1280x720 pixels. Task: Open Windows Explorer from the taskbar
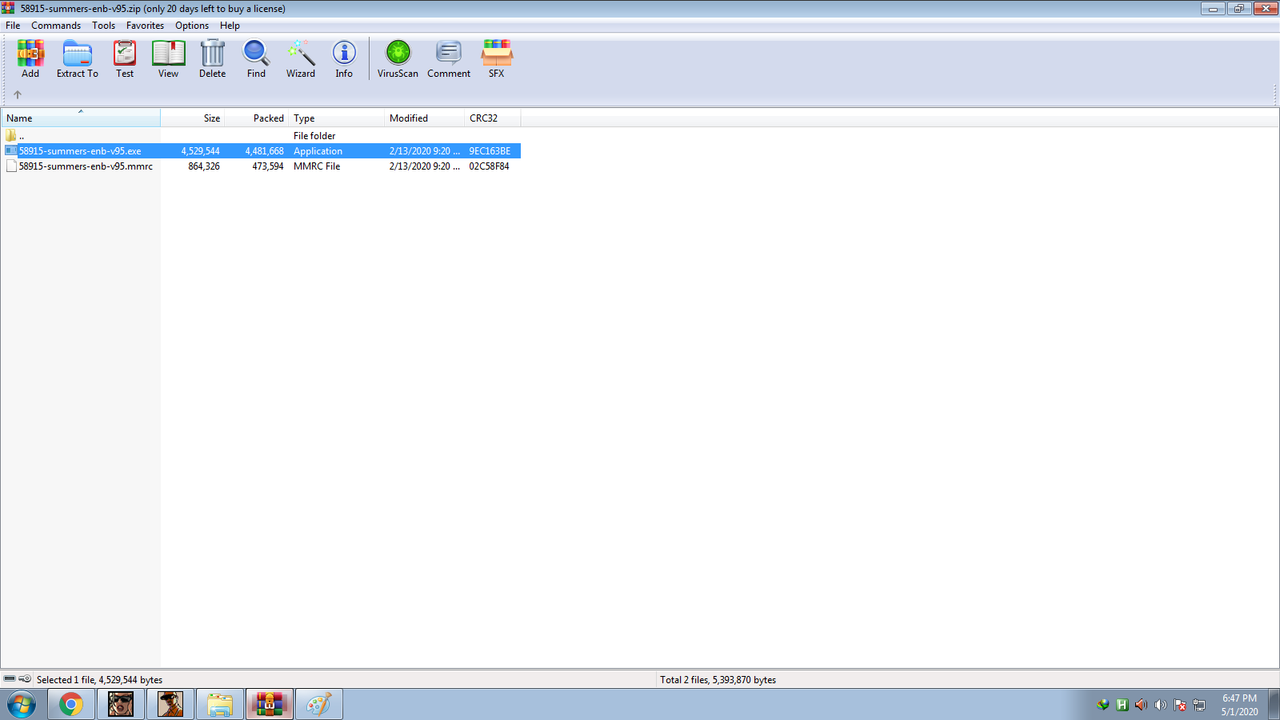(220, 704)
